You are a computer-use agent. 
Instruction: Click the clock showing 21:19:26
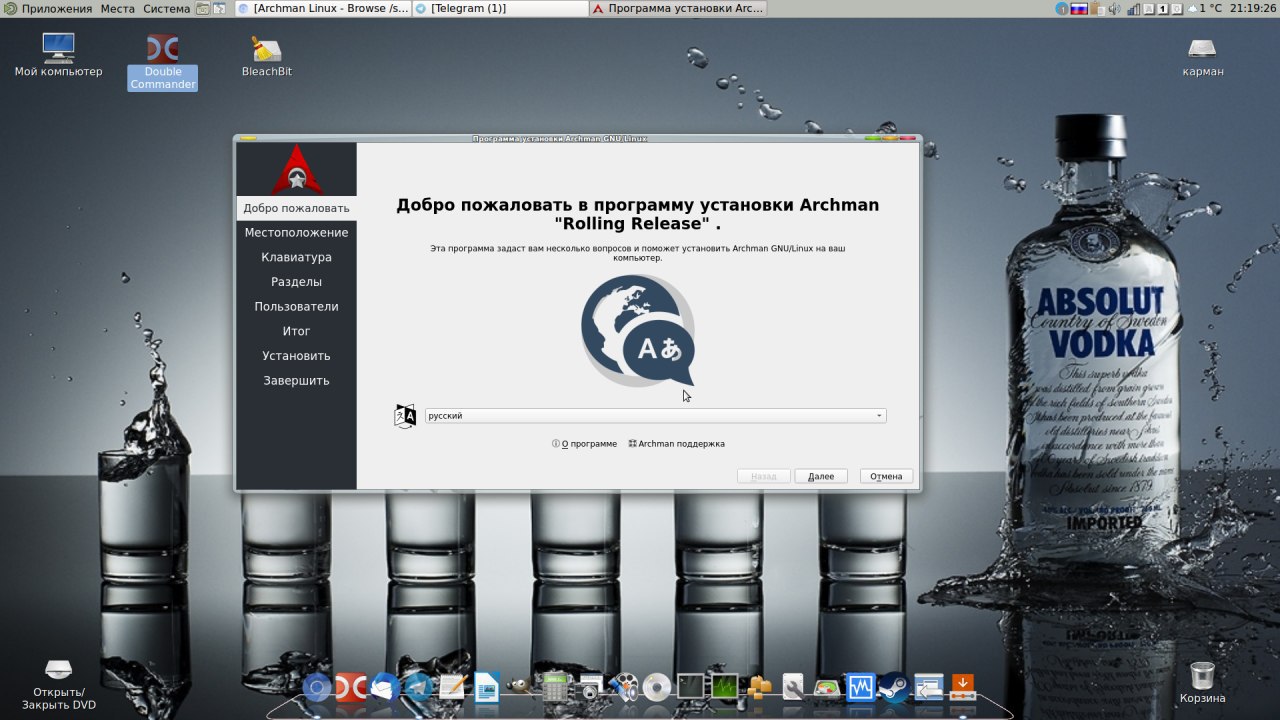coord(1253,8)
